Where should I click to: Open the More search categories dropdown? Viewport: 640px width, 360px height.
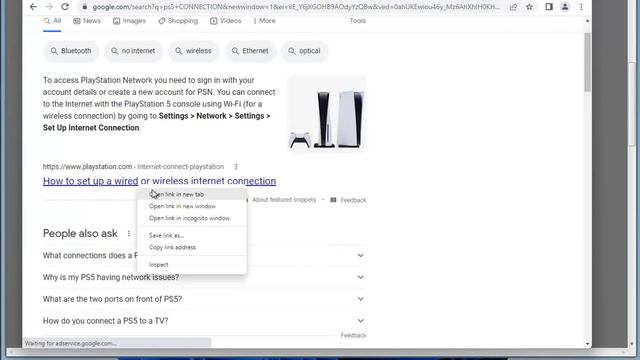point(264,21)
